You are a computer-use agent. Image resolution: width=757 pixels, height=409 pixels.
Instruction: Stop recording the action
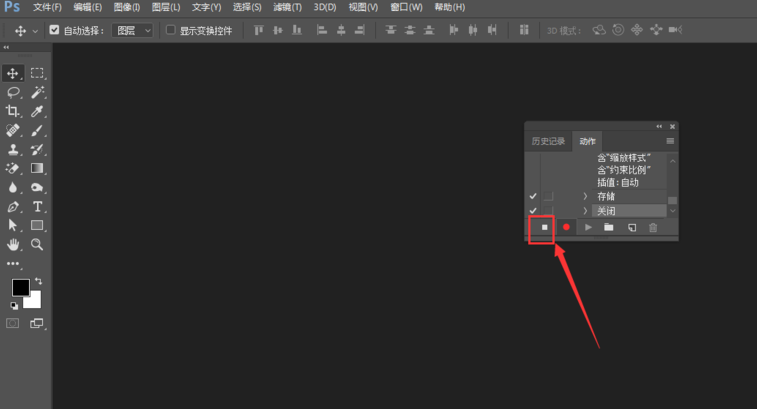545,227
